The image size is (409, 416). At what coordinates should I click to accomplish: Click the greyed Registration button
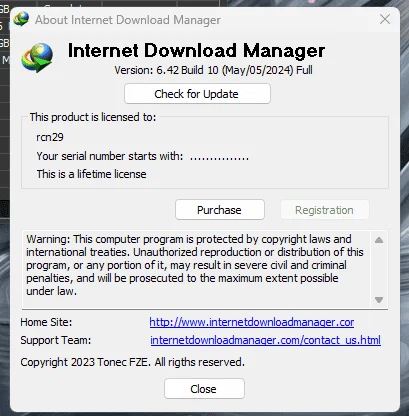[x=325, y=210]
